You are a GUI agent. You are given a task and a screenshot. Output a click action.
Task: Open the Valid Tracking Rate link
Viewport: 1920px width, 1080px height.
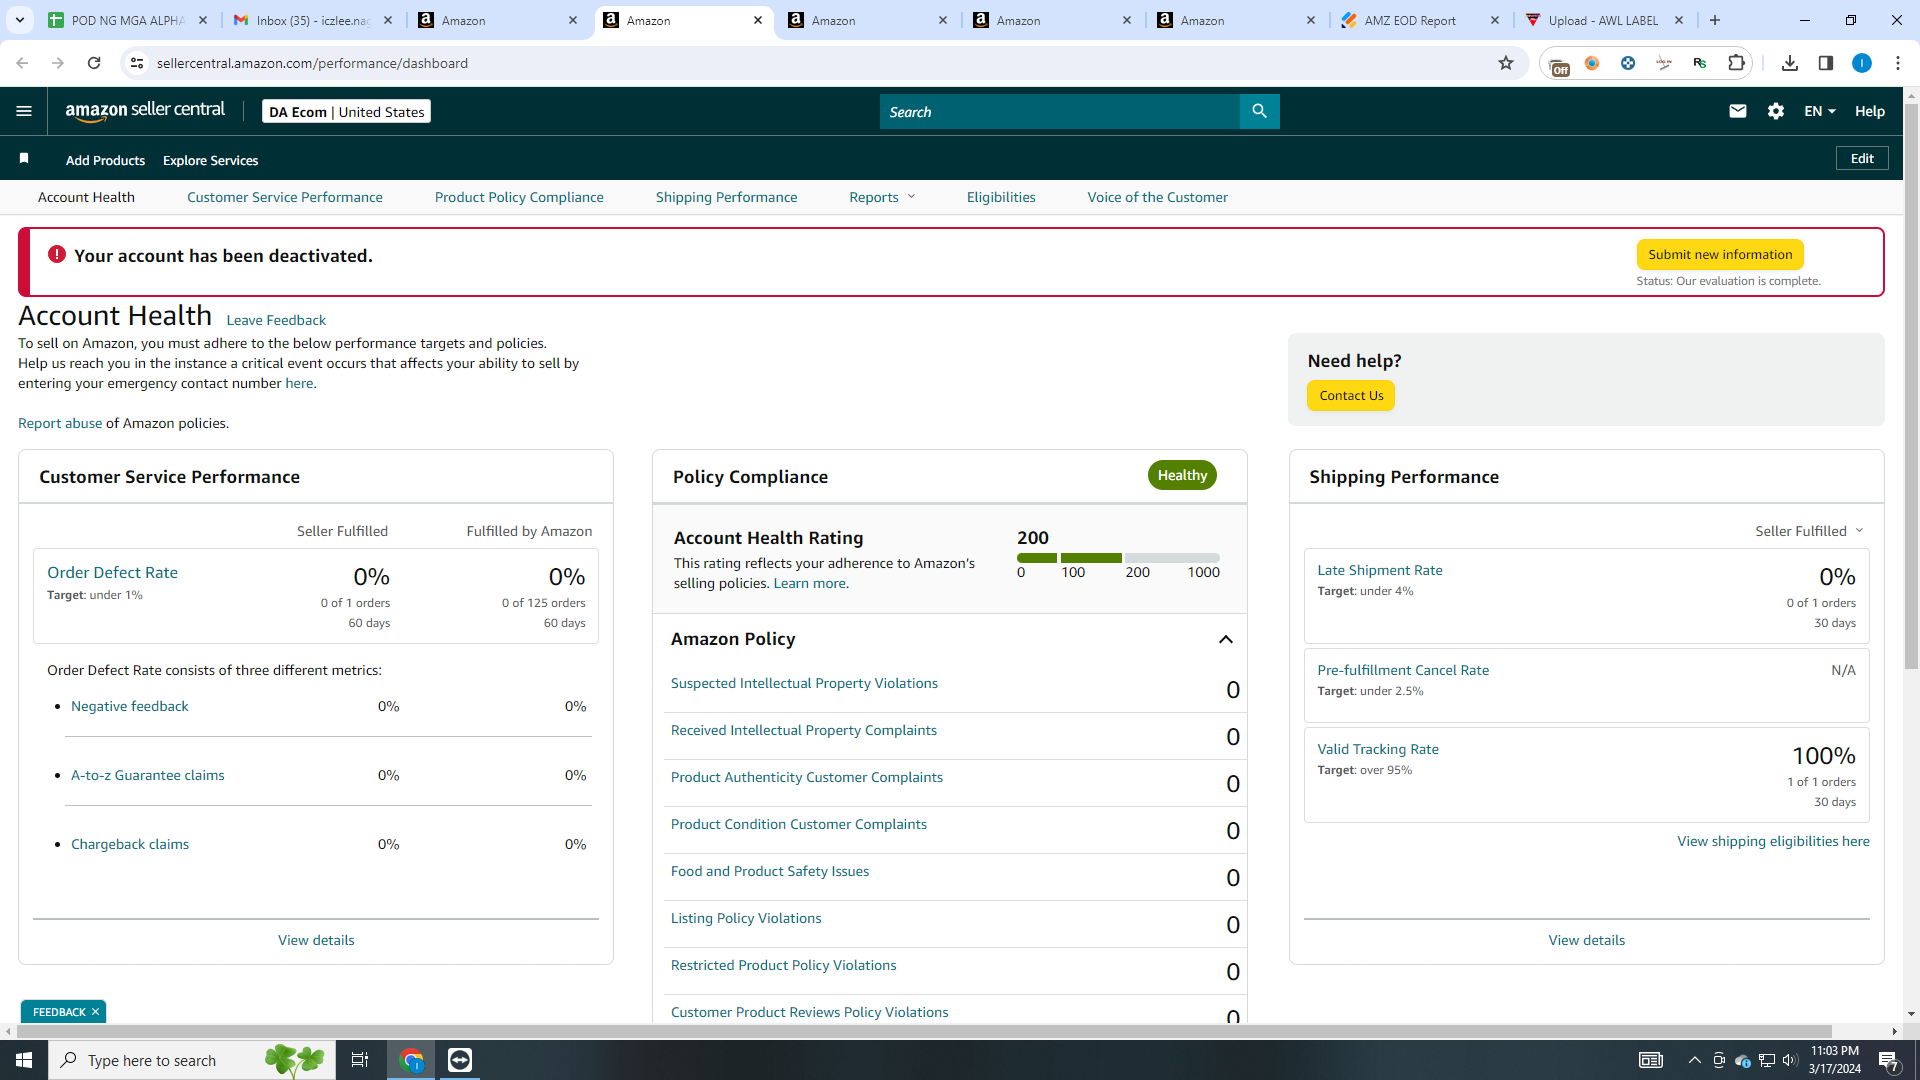click(1378, 749)
